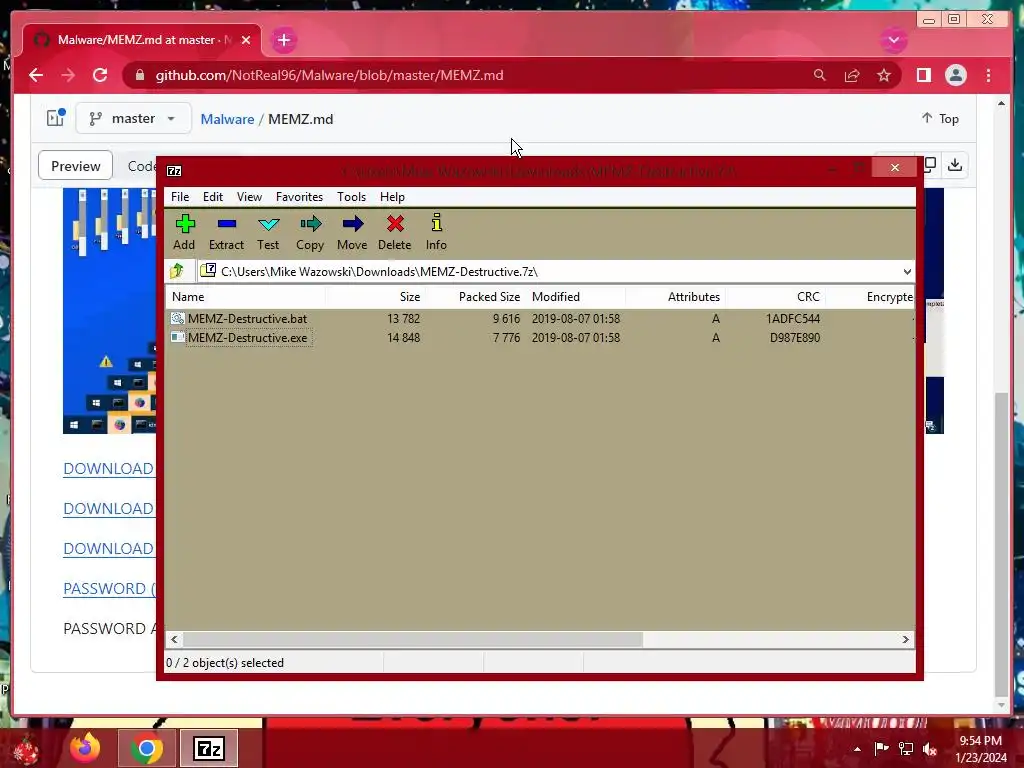Click the Add button in 7-Zip toolbar
Screen dimensions: 1024x768
pyautogui.click(x=184, y=232)
